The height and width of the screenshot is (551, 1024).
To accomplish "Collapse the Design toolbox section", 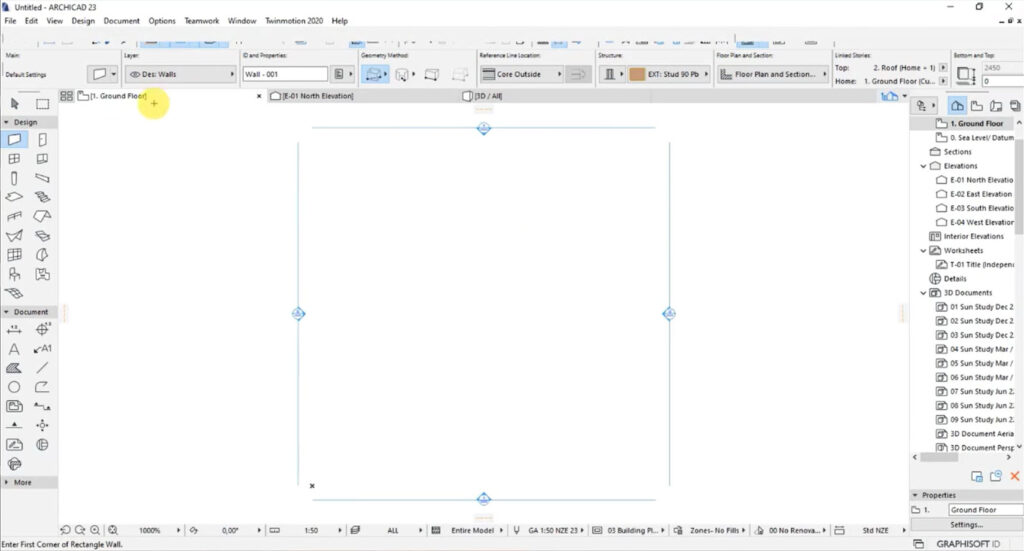I will click(x=6, y=122).
